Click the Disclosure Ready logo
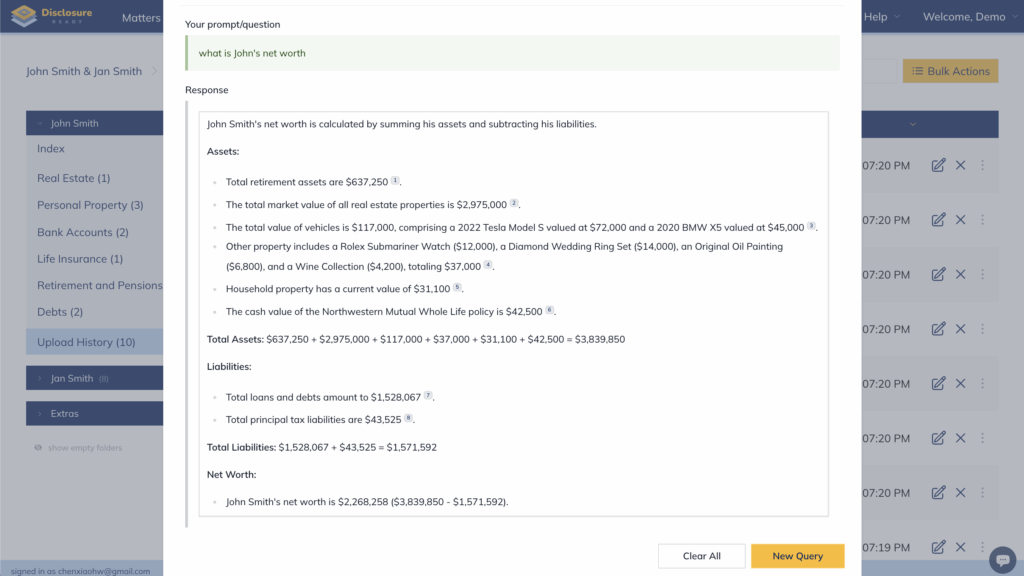 click(x=53, y=17)
